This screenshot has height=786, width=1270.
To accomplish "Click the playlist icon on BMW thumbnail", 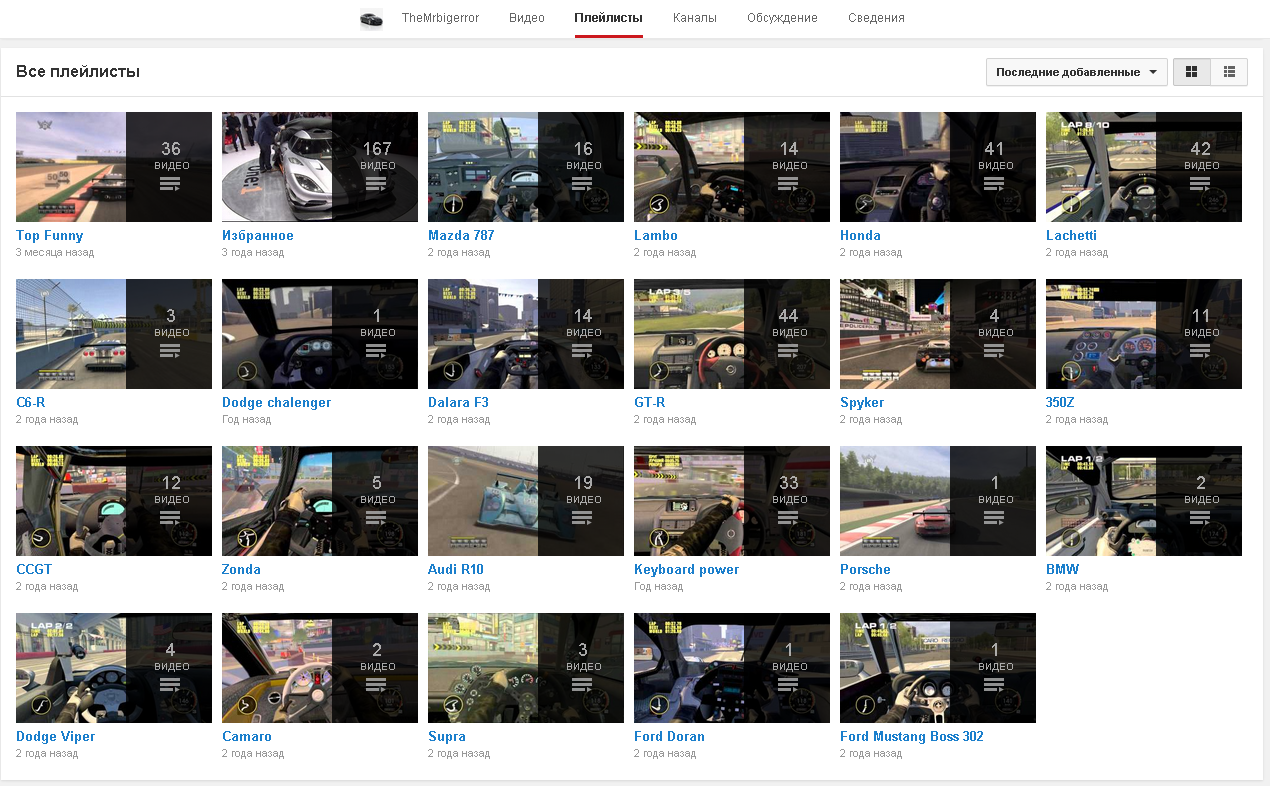I will (1200, 518).
